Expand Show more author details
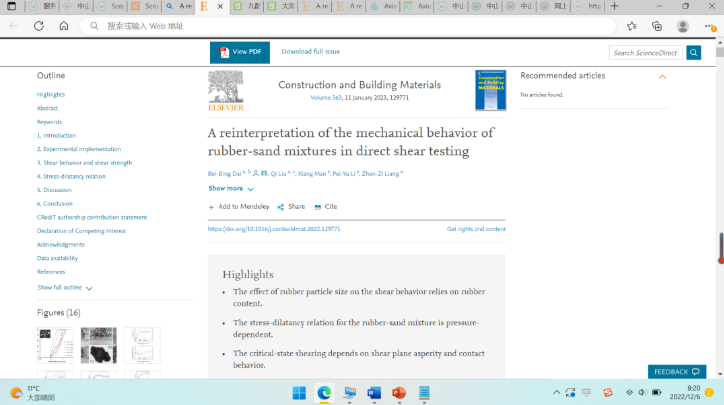 tap(230, 188)
